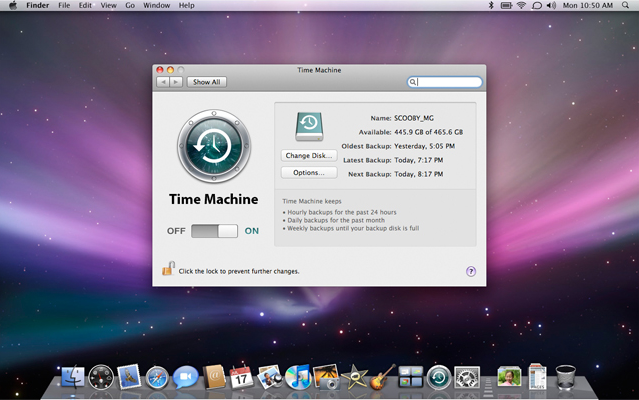The width and height of the screenshot is (639, 400).
Task: Click the menu bar clock Mon 10:50 AM
Action: (x=588, y=5)
